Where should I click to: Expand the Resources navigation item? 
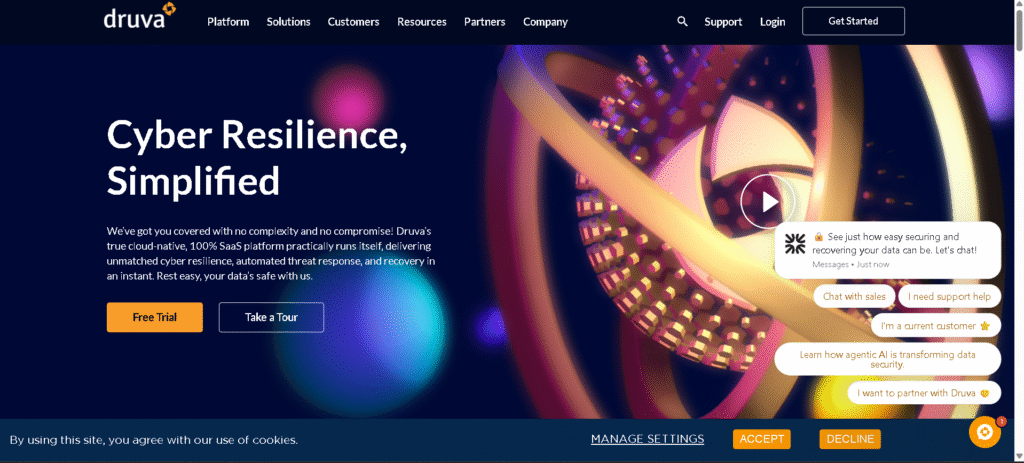(x=422, y=22)
